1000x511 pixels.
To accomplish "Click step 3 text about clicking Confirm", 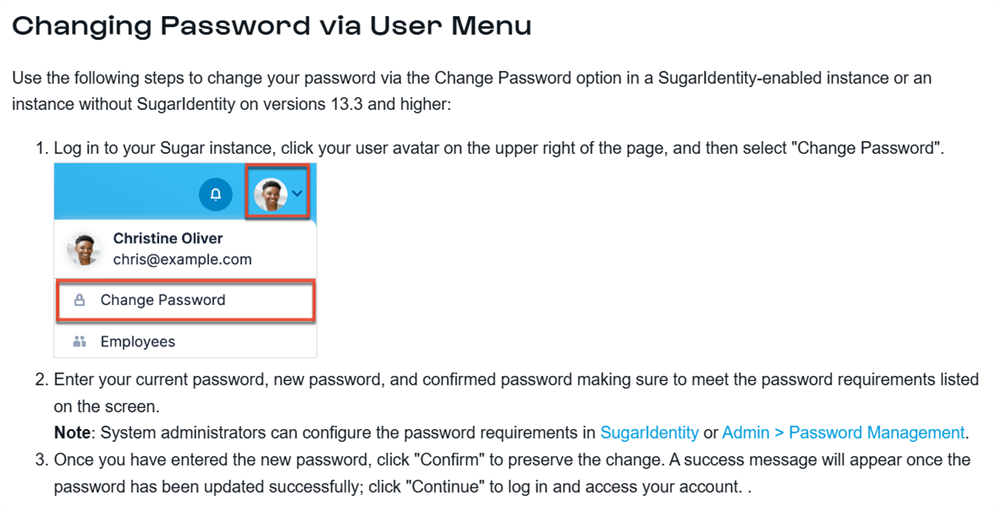I will (x=512, y=473).
